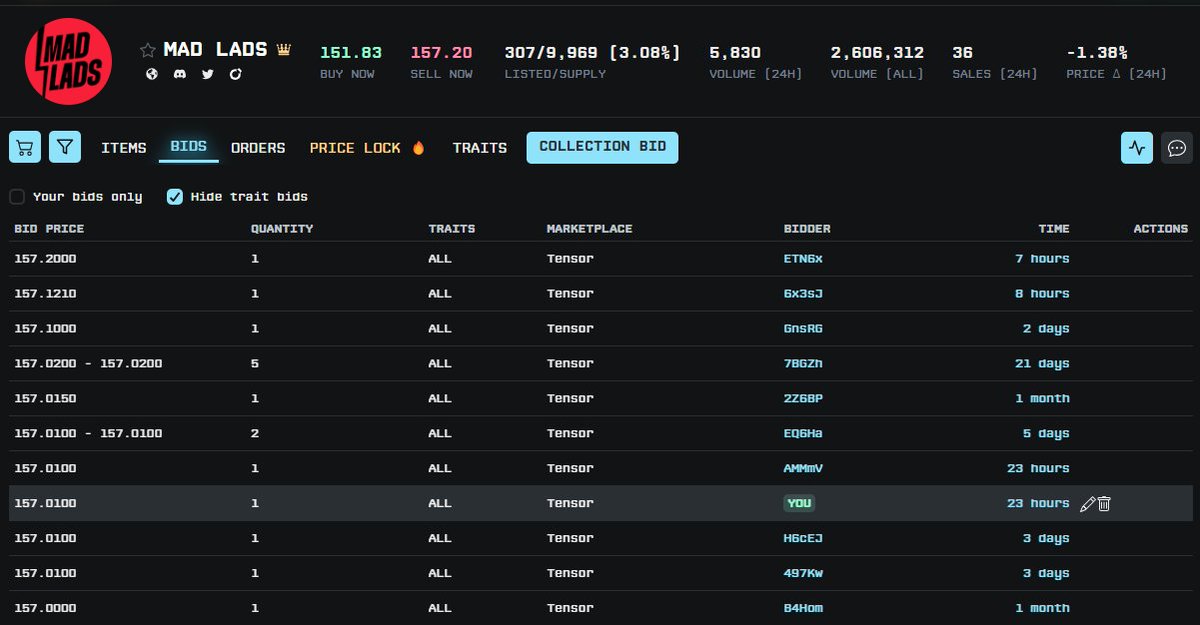Image resolution: width=1200 pixels, height=625 pixels.
Task: Select the 157.2000 bid price
Action: coord(45,259)
